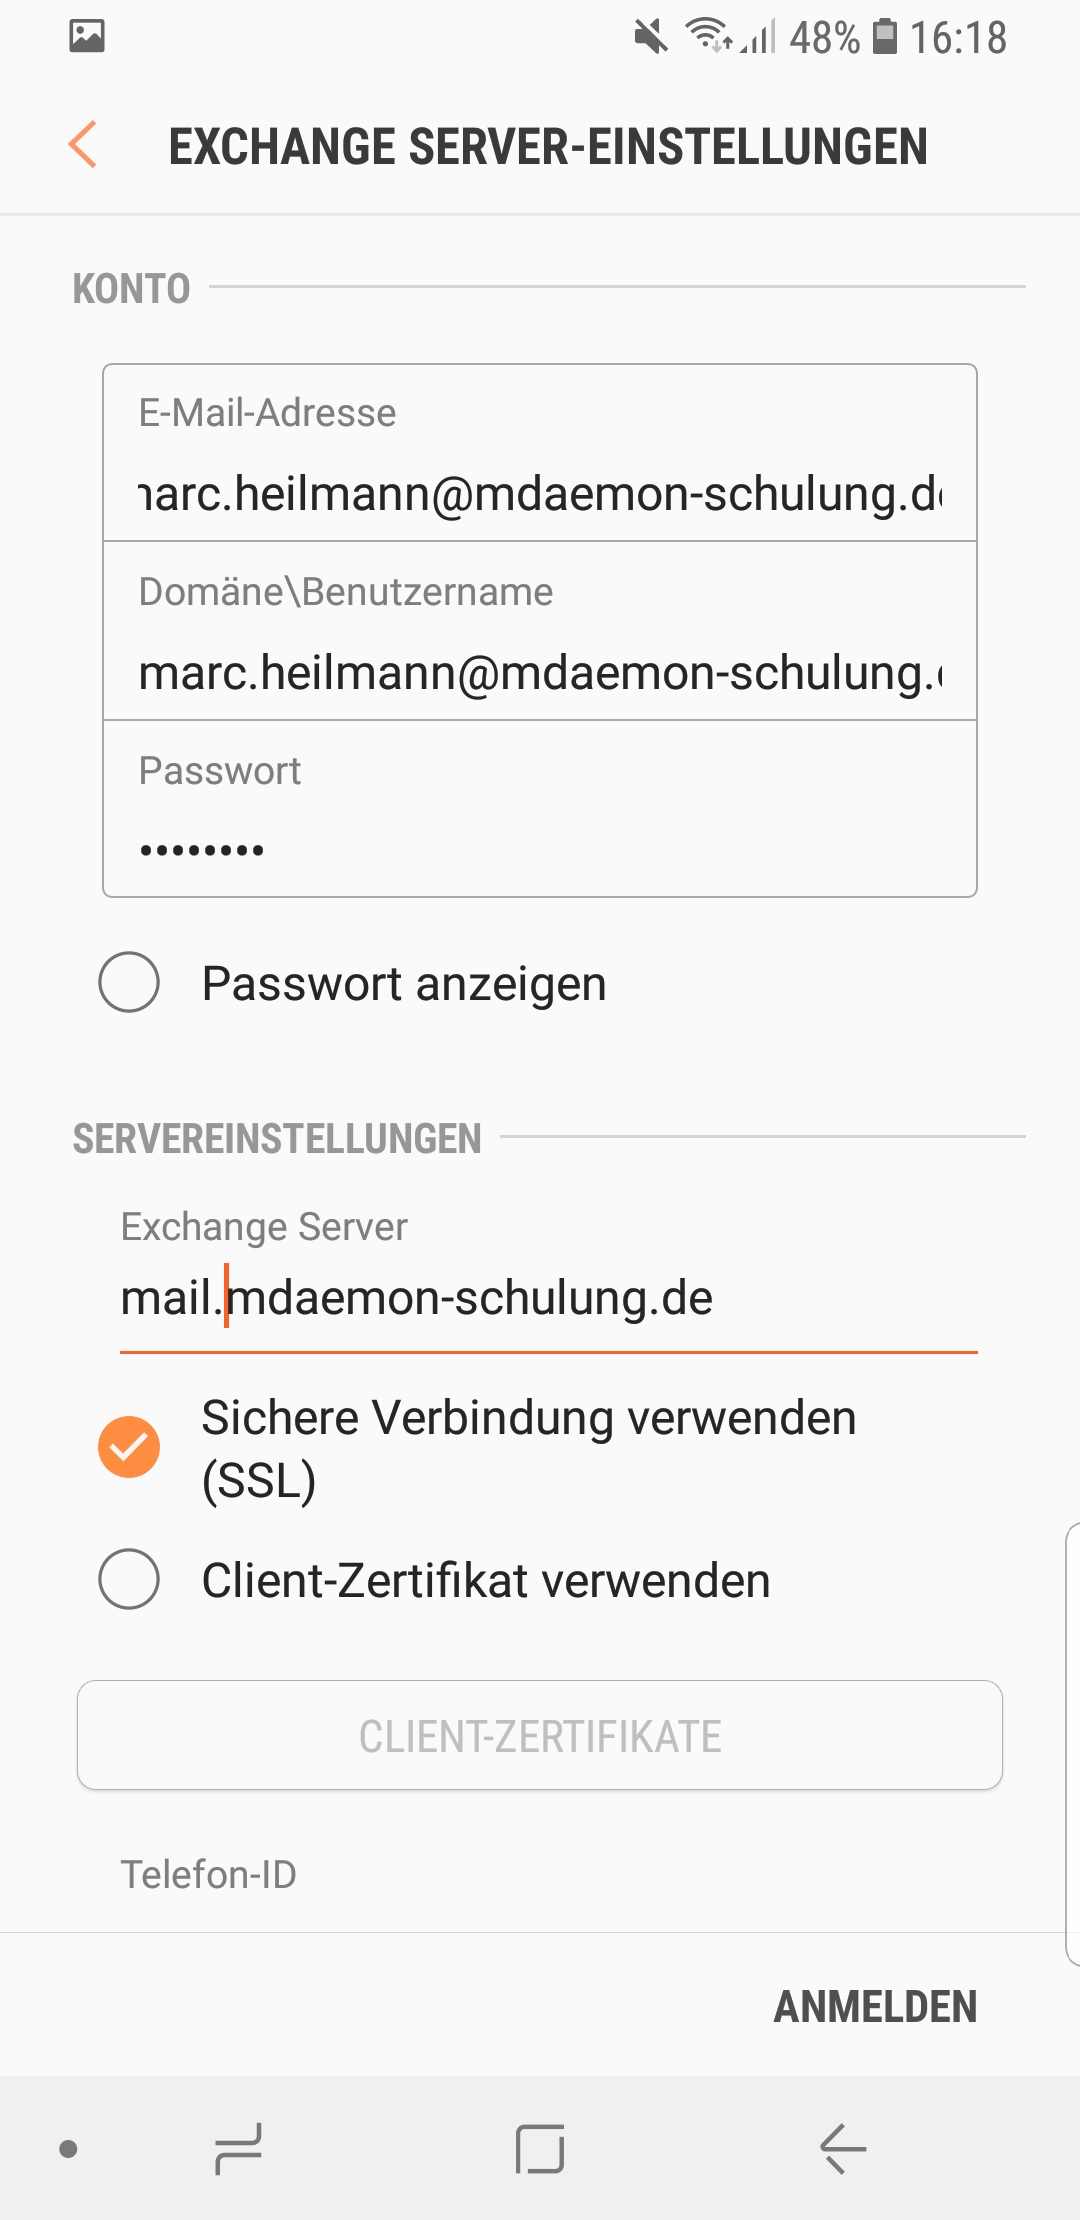Screen dimensions: 1080x2220
Task: Tap the battery icon in status bar
Action: 884,37
